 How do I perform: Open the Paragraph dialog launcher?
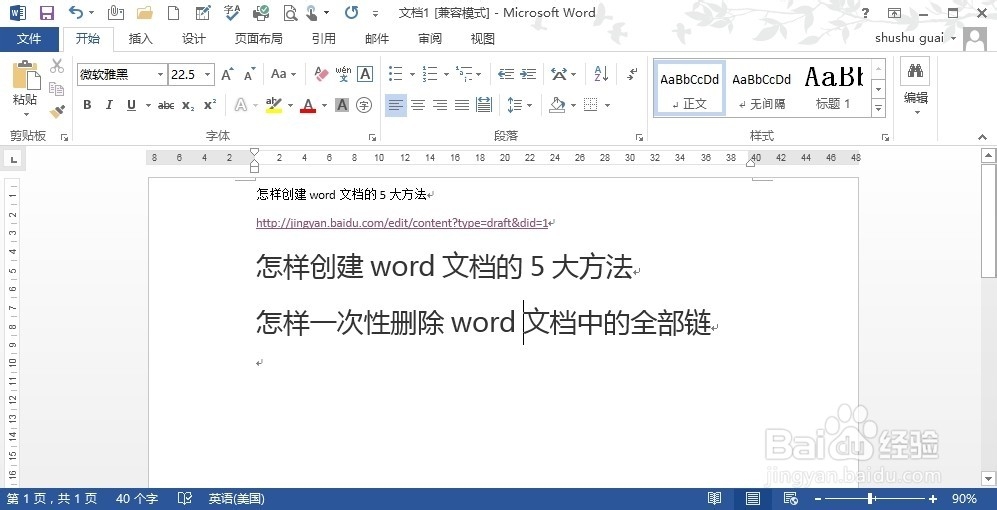click(x=639, y=137)
